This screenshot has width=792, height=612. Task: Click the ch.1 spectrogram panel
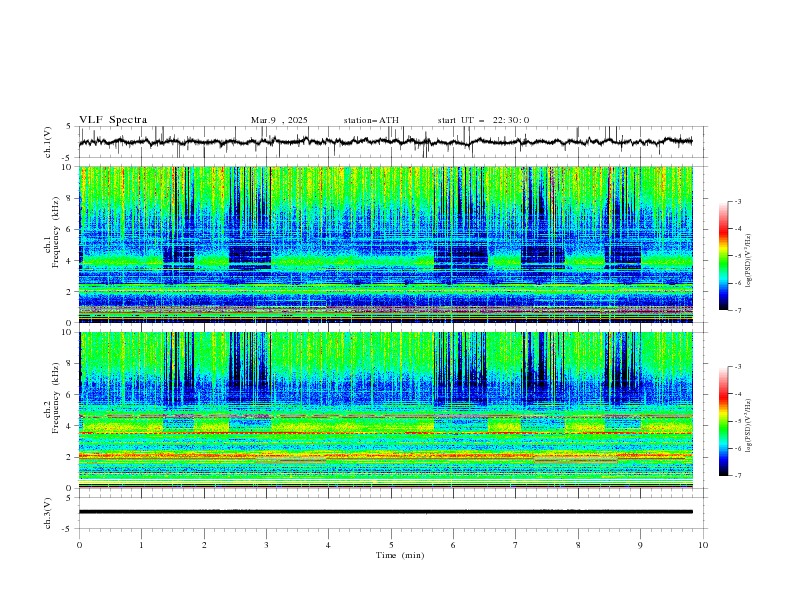[386, 244]
